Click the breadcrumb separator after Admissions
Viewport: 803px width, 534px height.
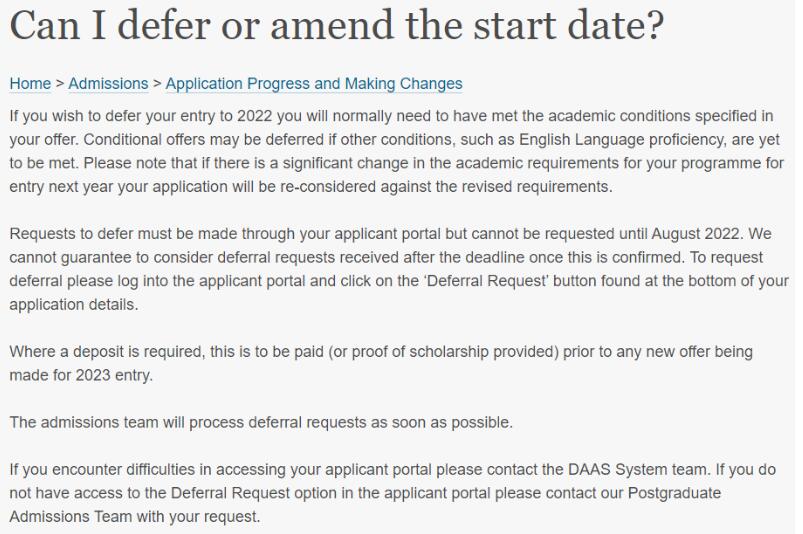(x=157, y=84)
